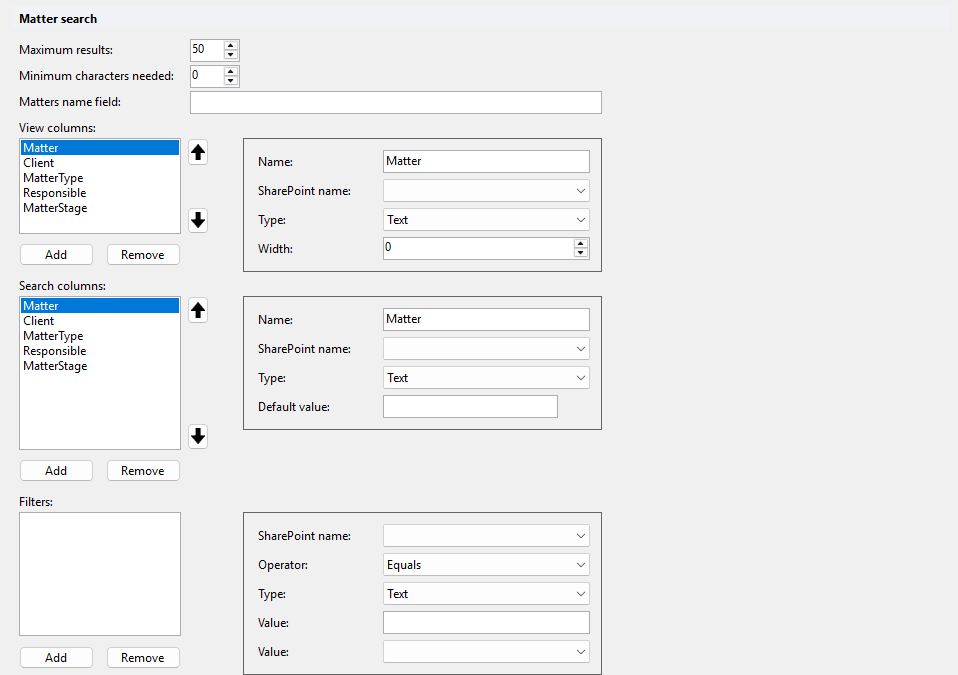The width and height of the screenshot is (958, 675).
Task: Open Filters Type dropdown showing Text
Action: [x=486, y=594]
